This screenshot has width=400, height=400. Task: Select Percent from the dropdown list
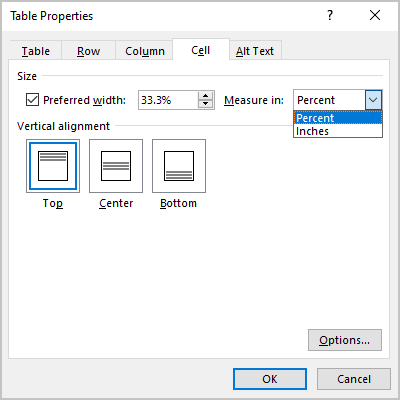(x=338, y=118)
